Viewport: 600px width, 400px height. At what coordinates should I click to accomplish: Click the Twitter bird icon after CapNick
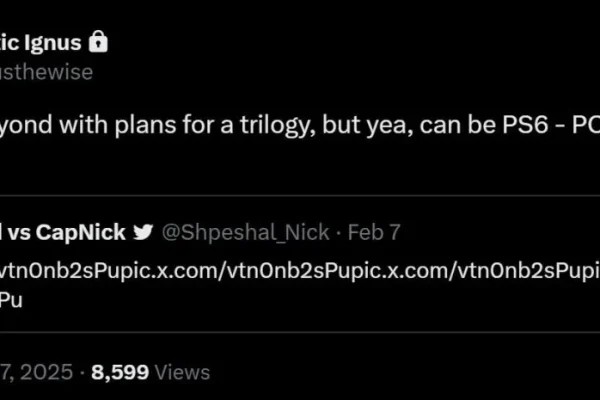tap(143, 232)
